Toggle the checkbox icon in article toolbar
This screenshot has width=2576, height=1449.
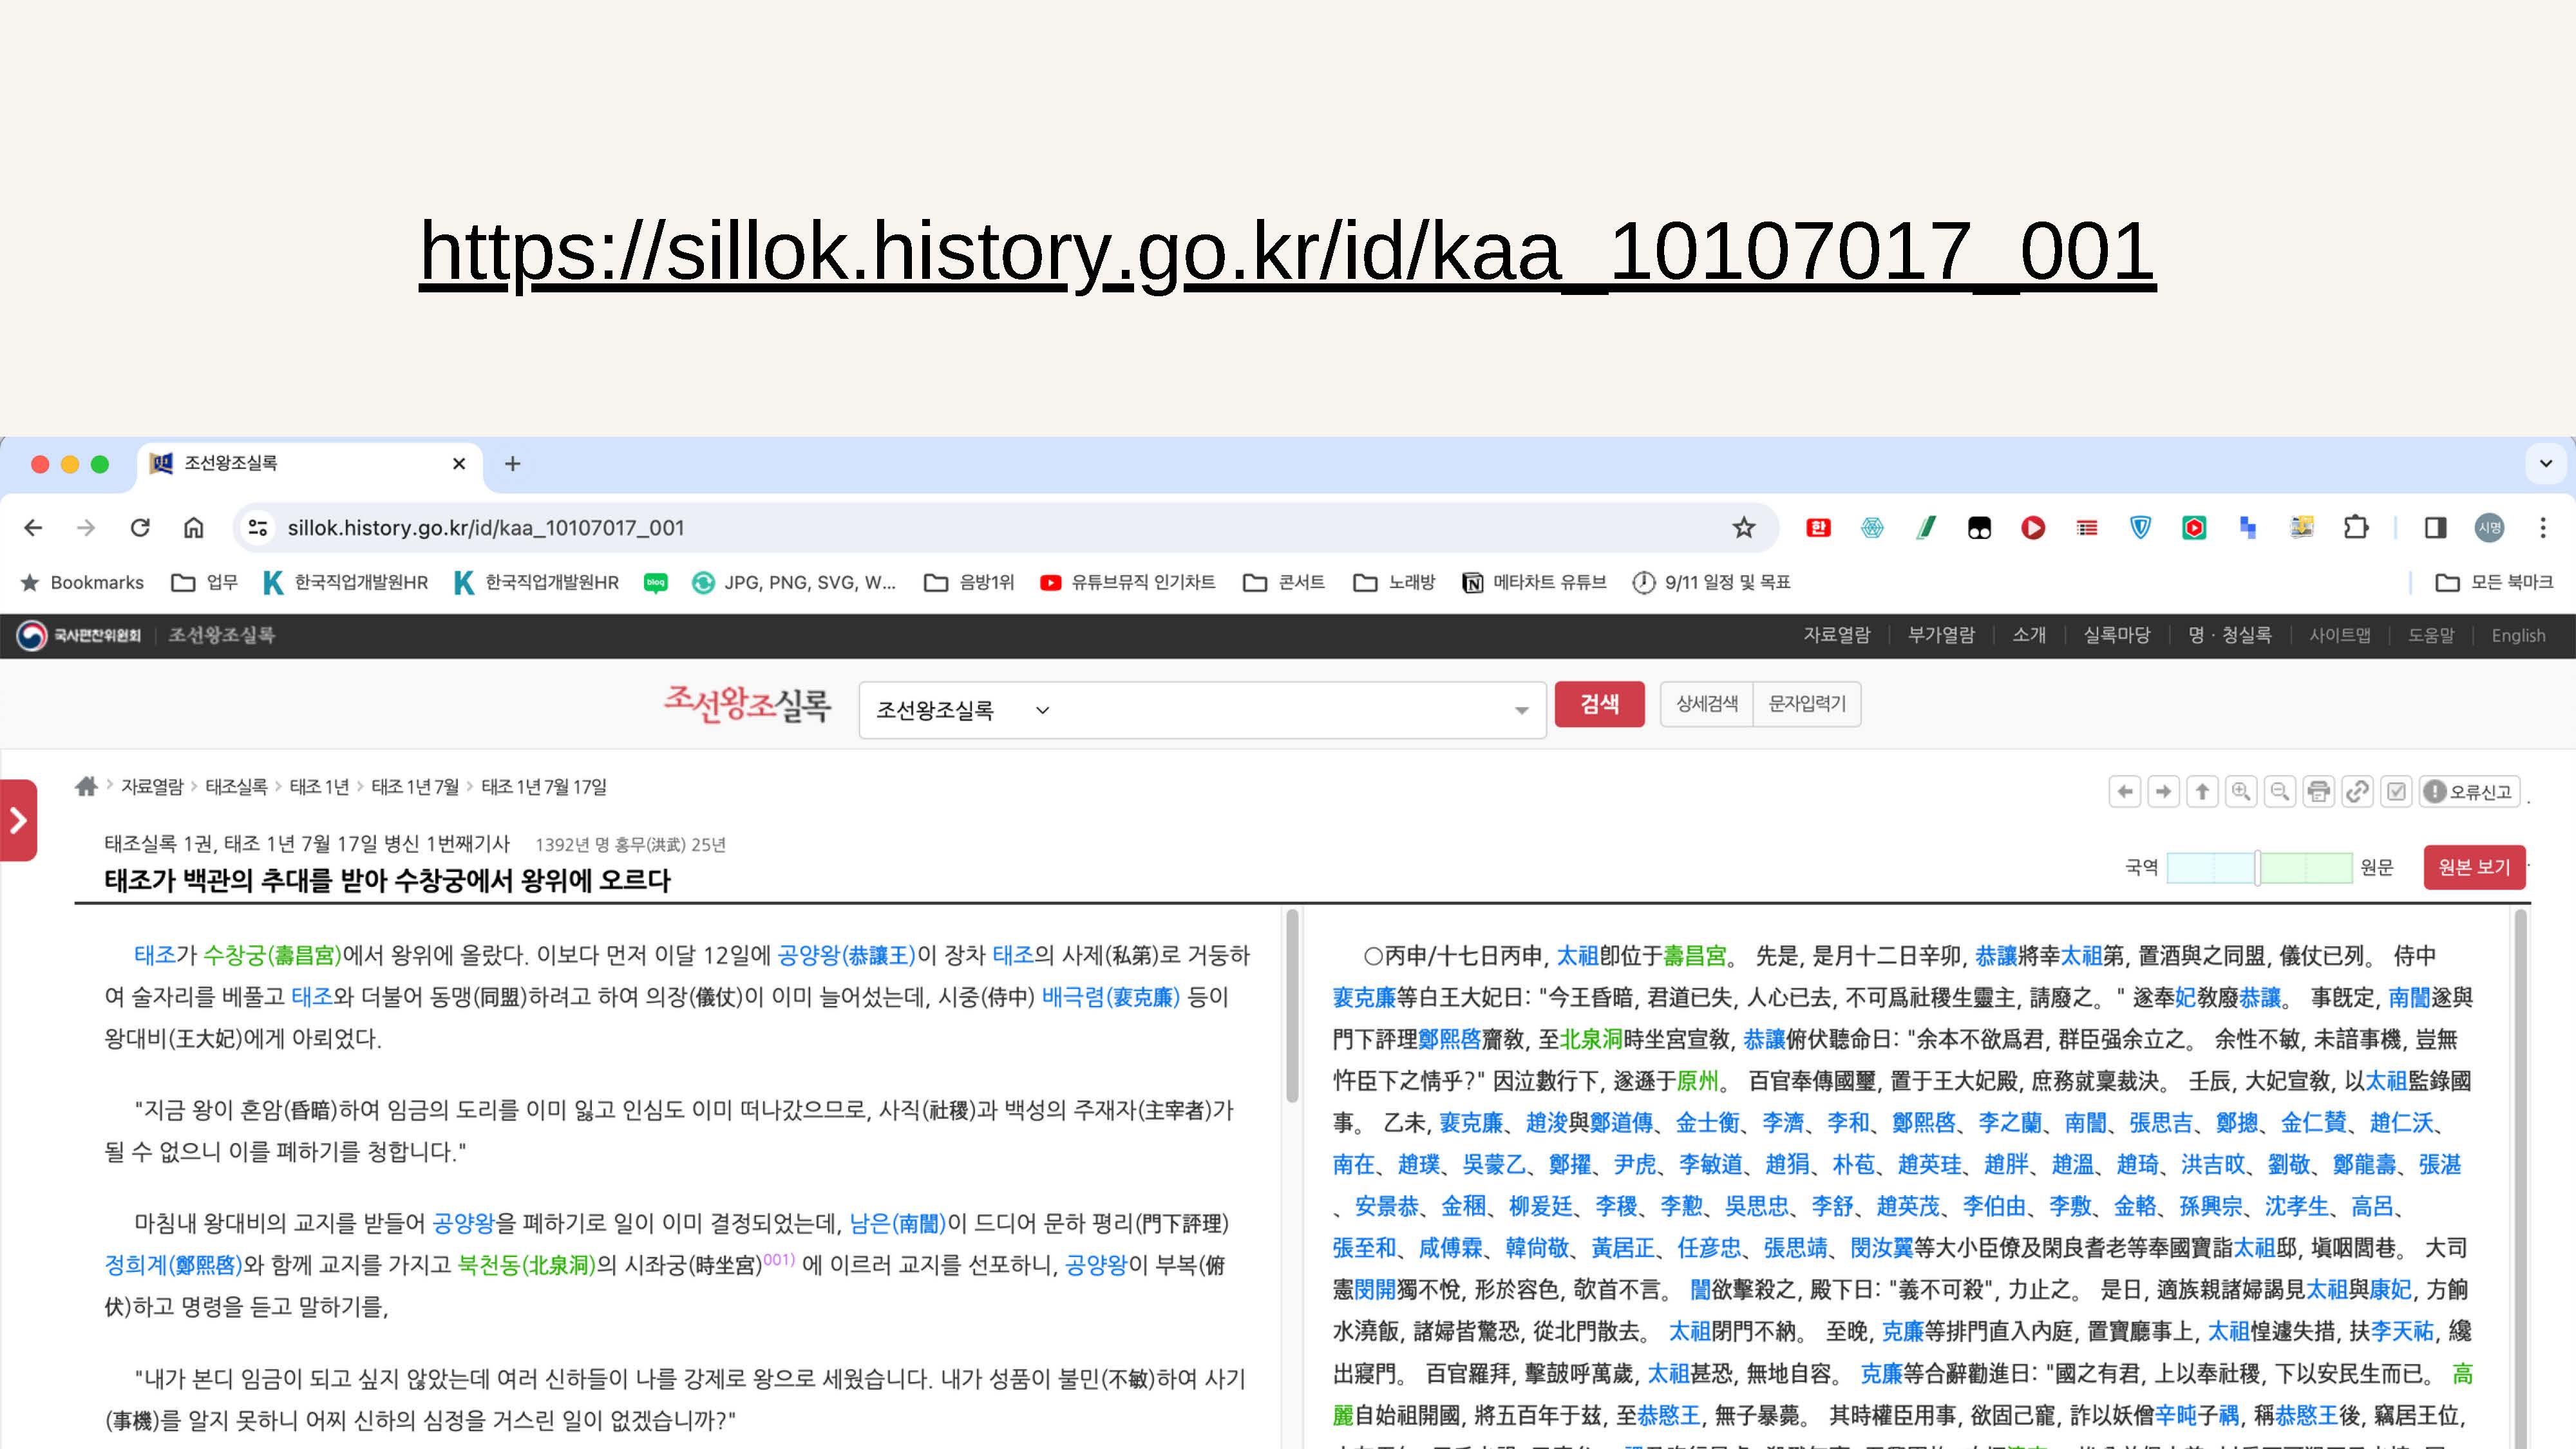tap(2396, 792)
